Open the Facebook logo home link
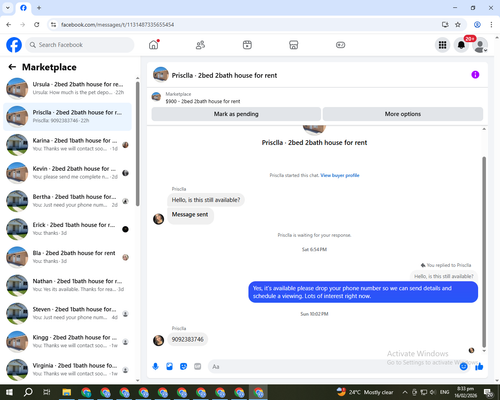Screen dimensions: 500x400 14,45
